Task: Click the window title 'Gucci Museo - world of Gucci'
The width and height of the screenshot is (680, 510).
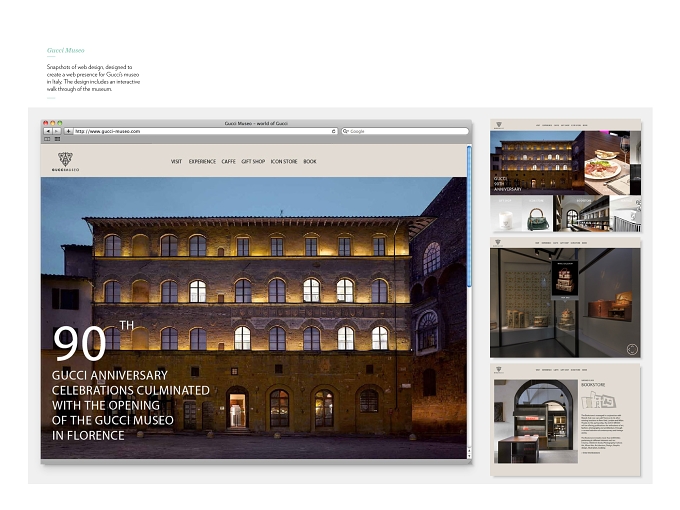Action: pyautogui.click(x=256, y=123)
